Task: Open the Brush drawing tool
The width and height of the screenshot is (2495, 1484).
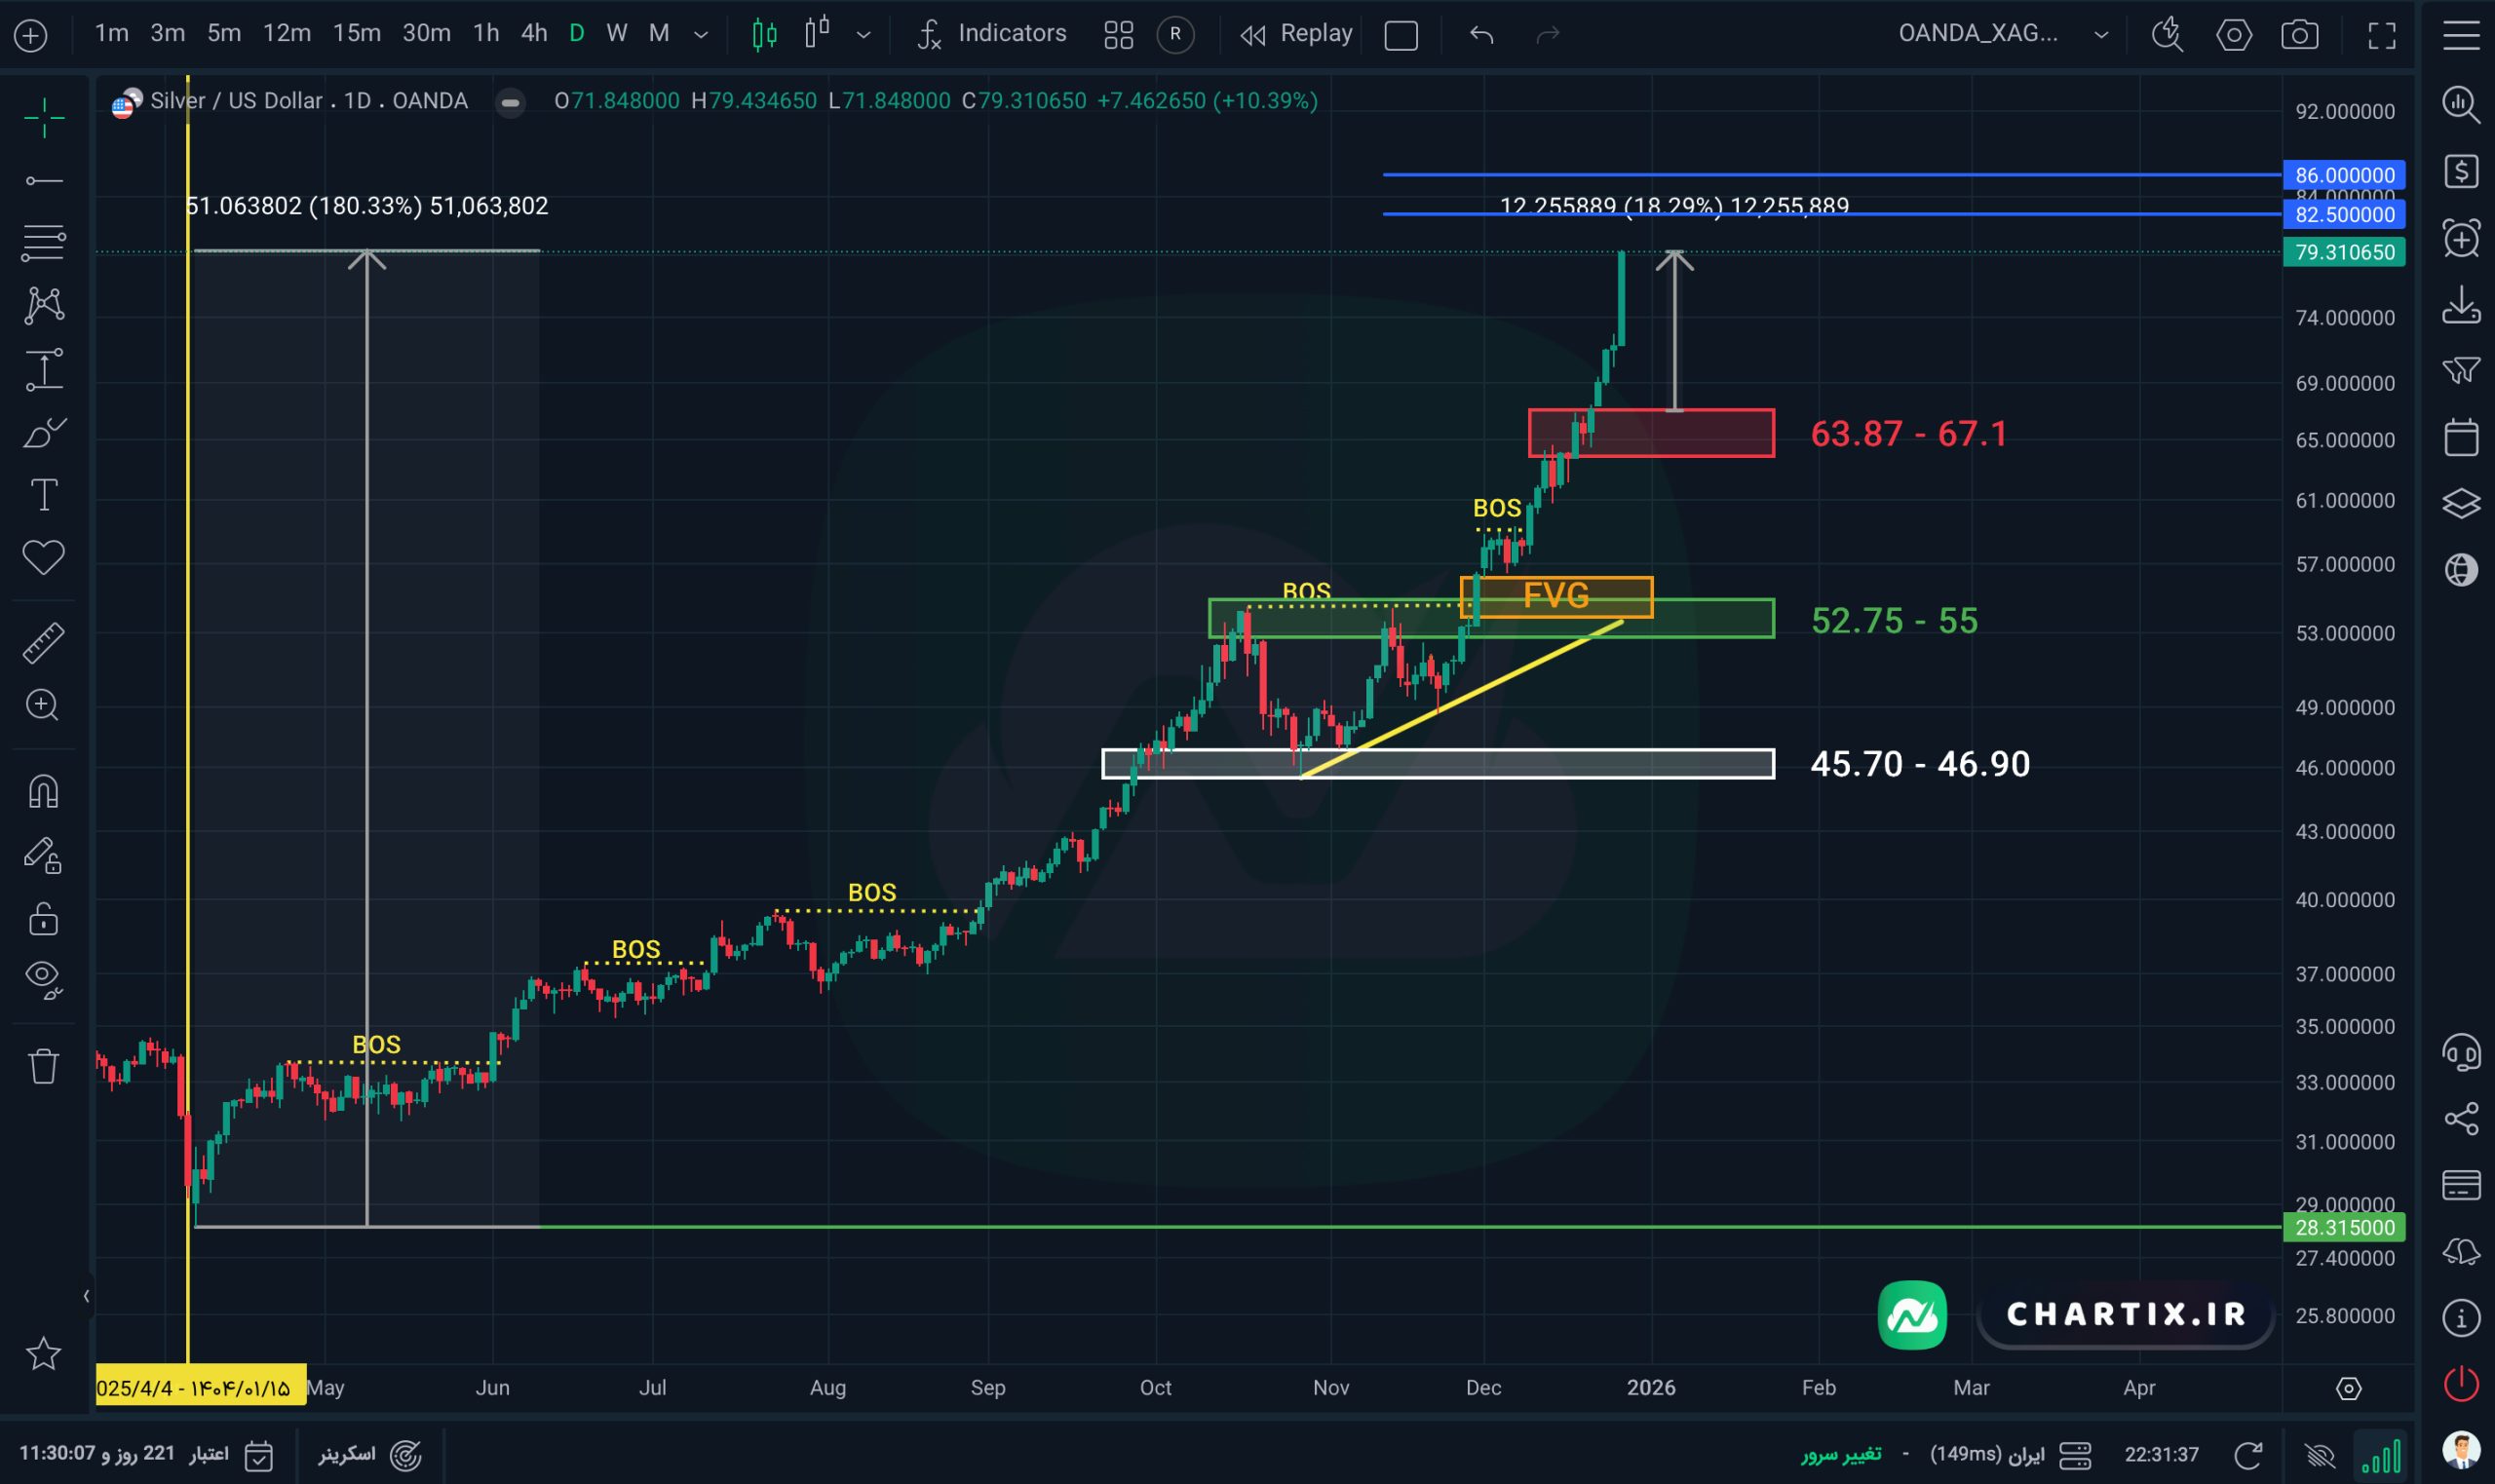Action: [43, 433]
